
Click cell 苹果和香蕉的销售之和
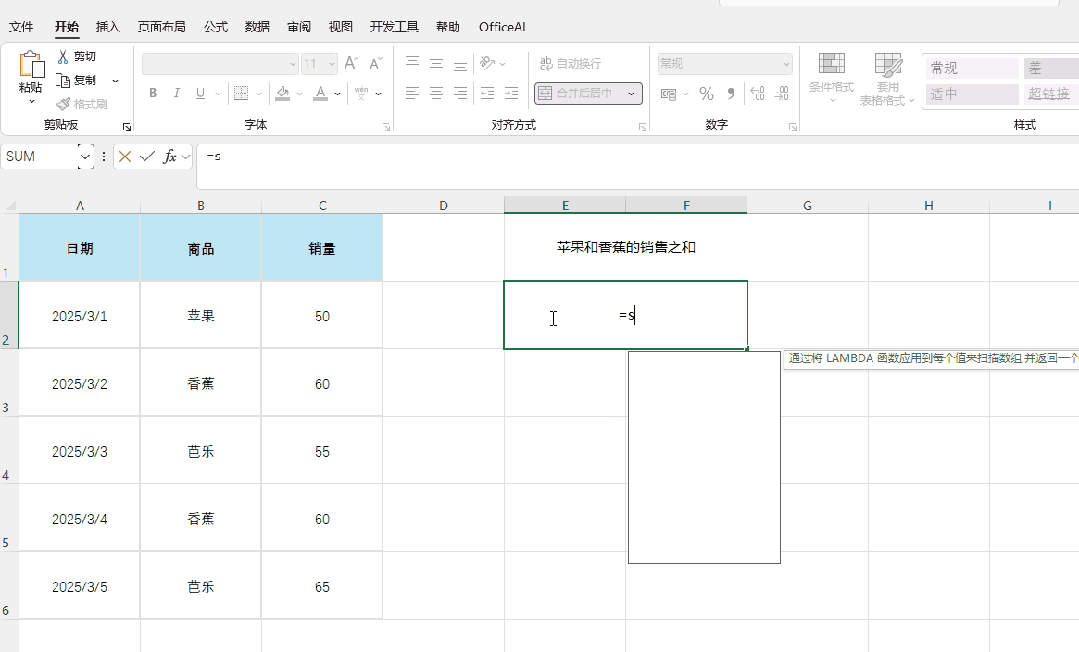tap(626, 247)
